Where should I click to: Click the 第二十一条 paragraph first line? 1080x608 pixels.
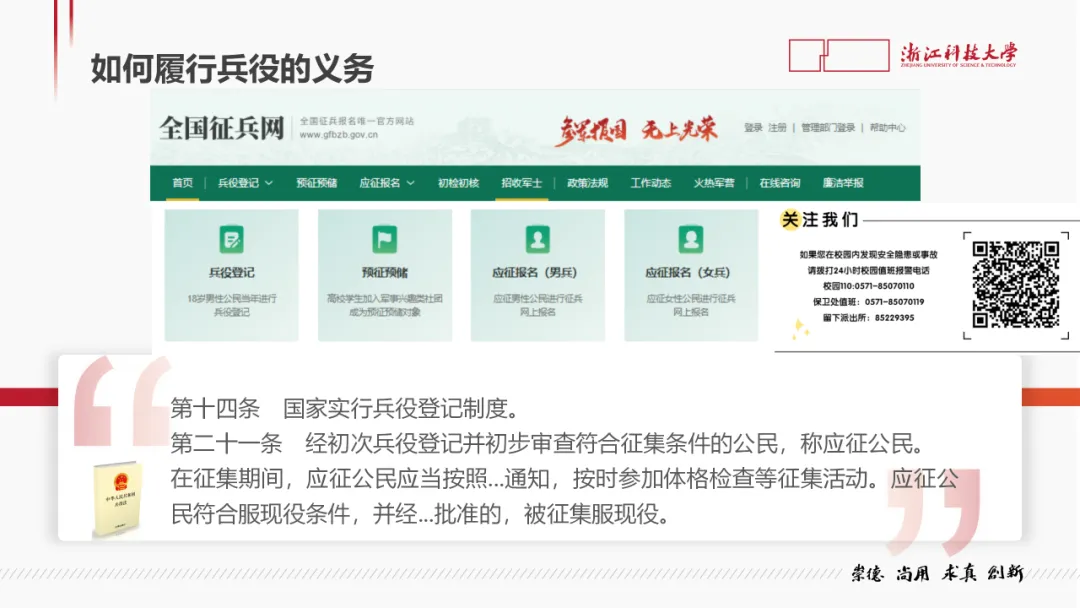(x=548, y=444)
